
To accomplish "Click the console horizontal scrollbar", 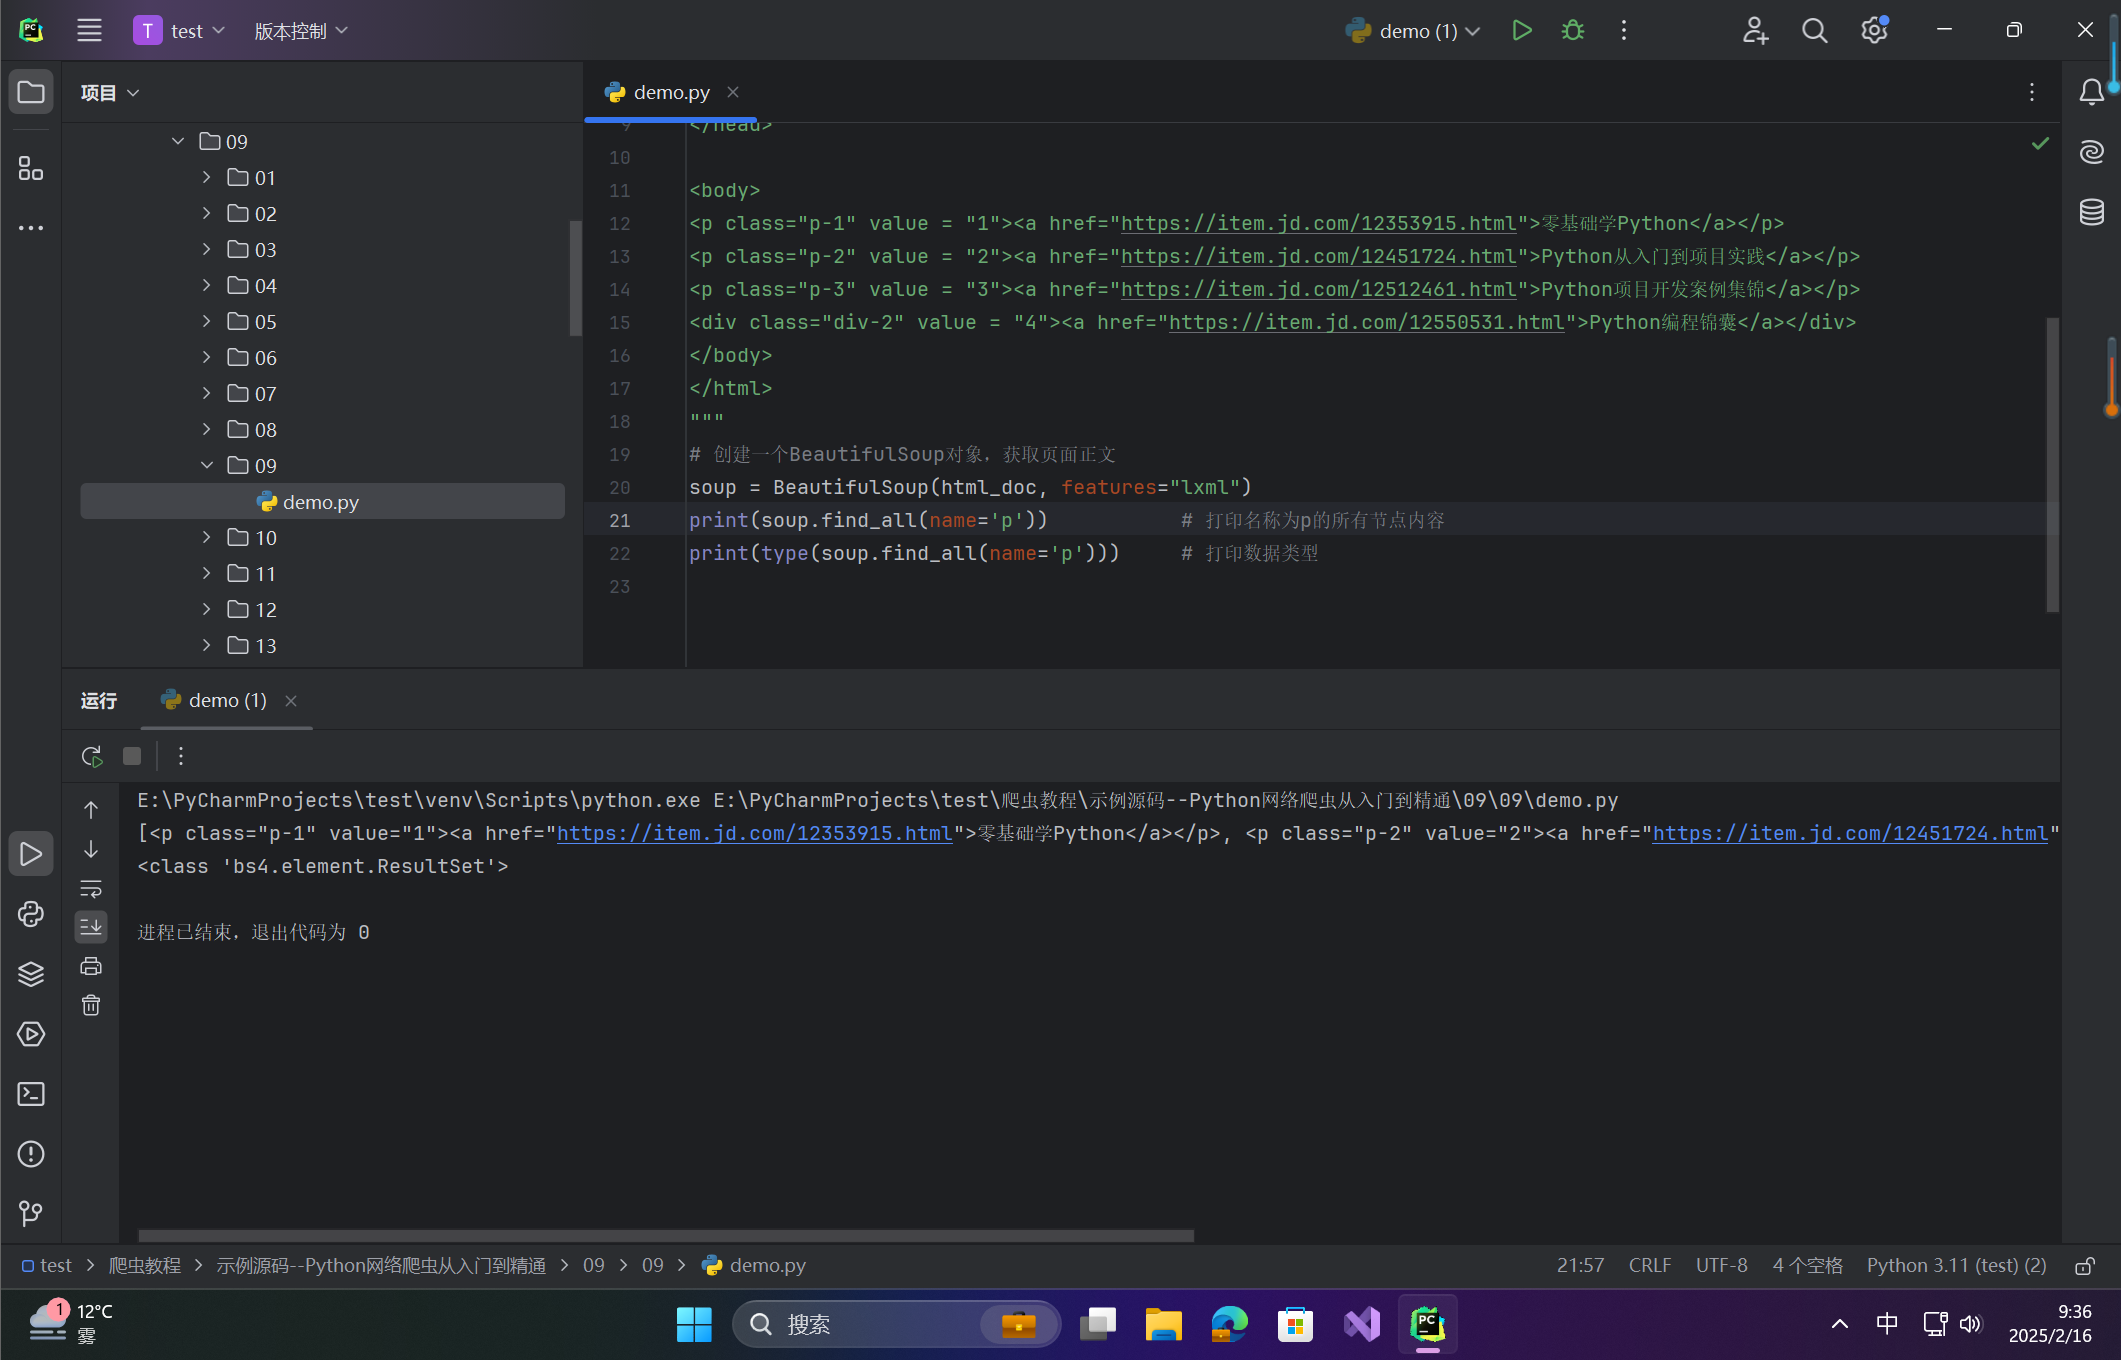I will tap(666, 1235).
